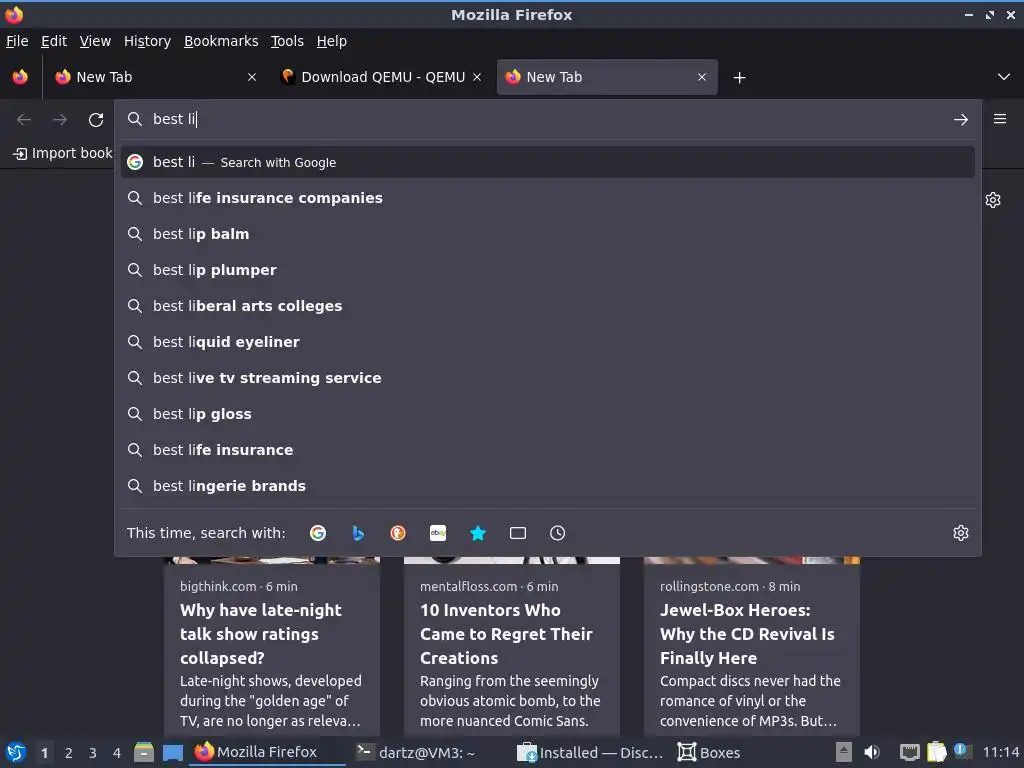This screenshot has height=768, width=1024.
Task: Open search settings gear in suggestions panel
Action: point(961,533)
